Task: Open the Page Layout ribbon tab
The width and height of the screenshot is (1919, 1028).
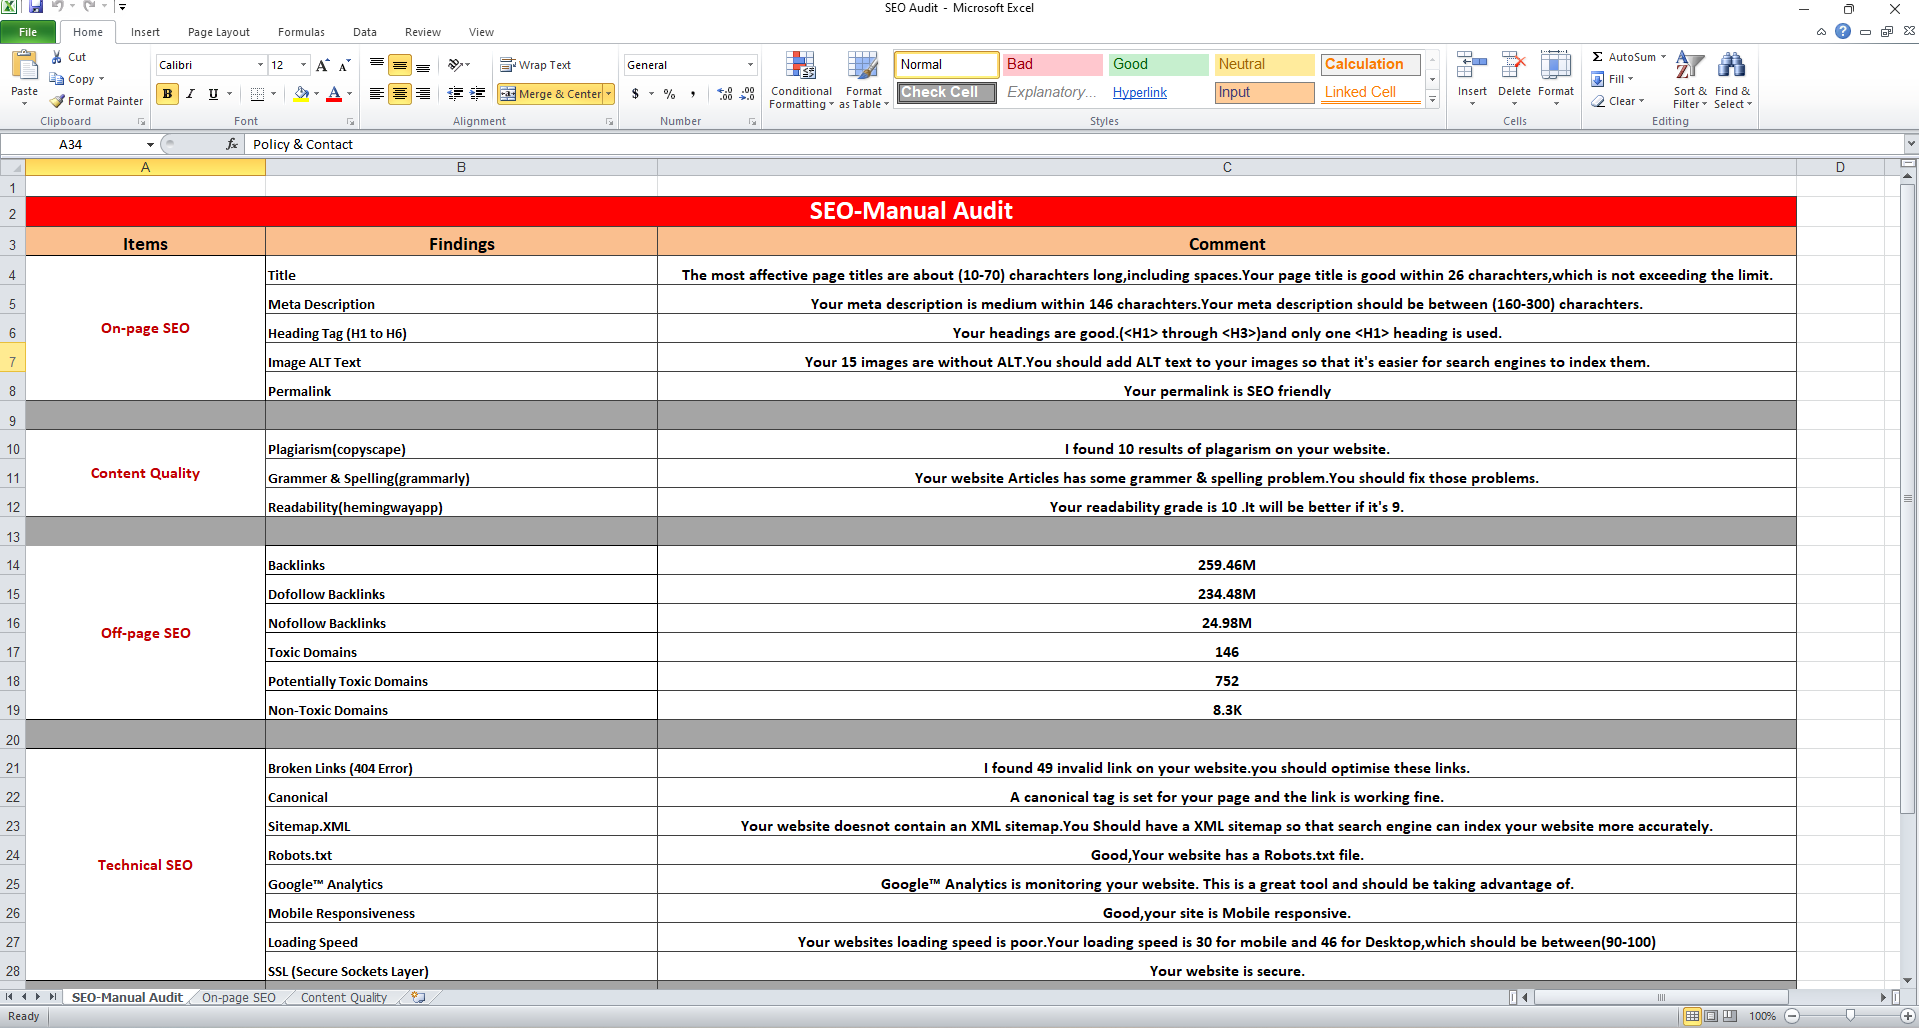Action: tap(218, 32)
